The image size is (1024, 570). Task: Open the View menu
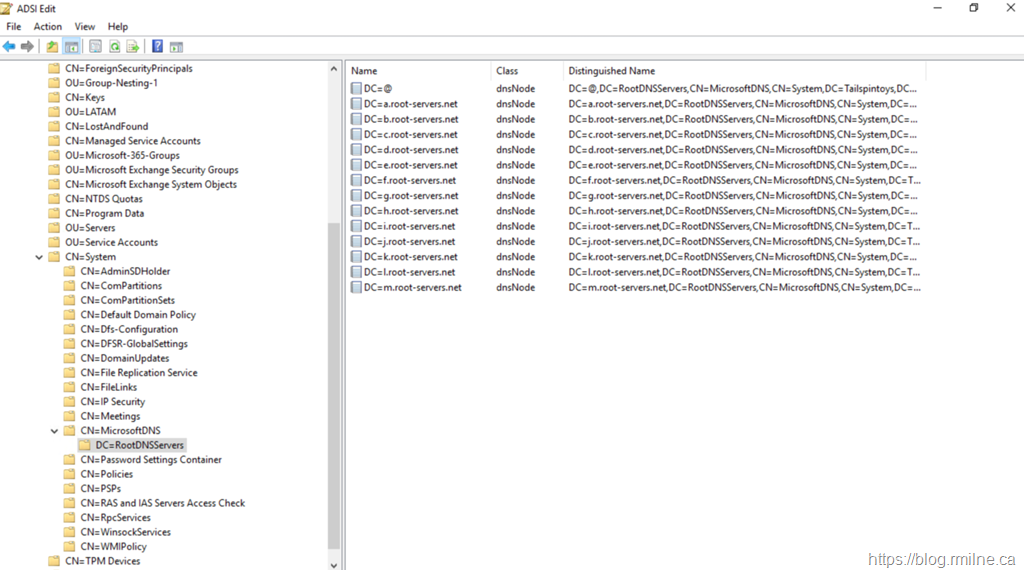coord(85,27)
